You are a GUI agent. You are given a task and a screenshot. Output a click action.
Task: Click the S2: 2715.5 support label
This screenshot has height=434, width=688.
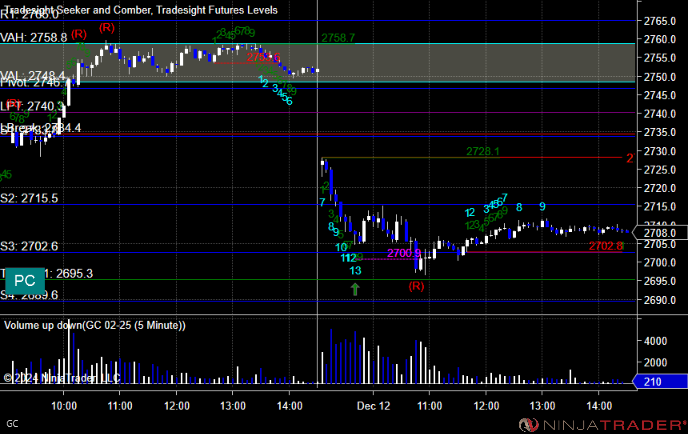[29, 198]
